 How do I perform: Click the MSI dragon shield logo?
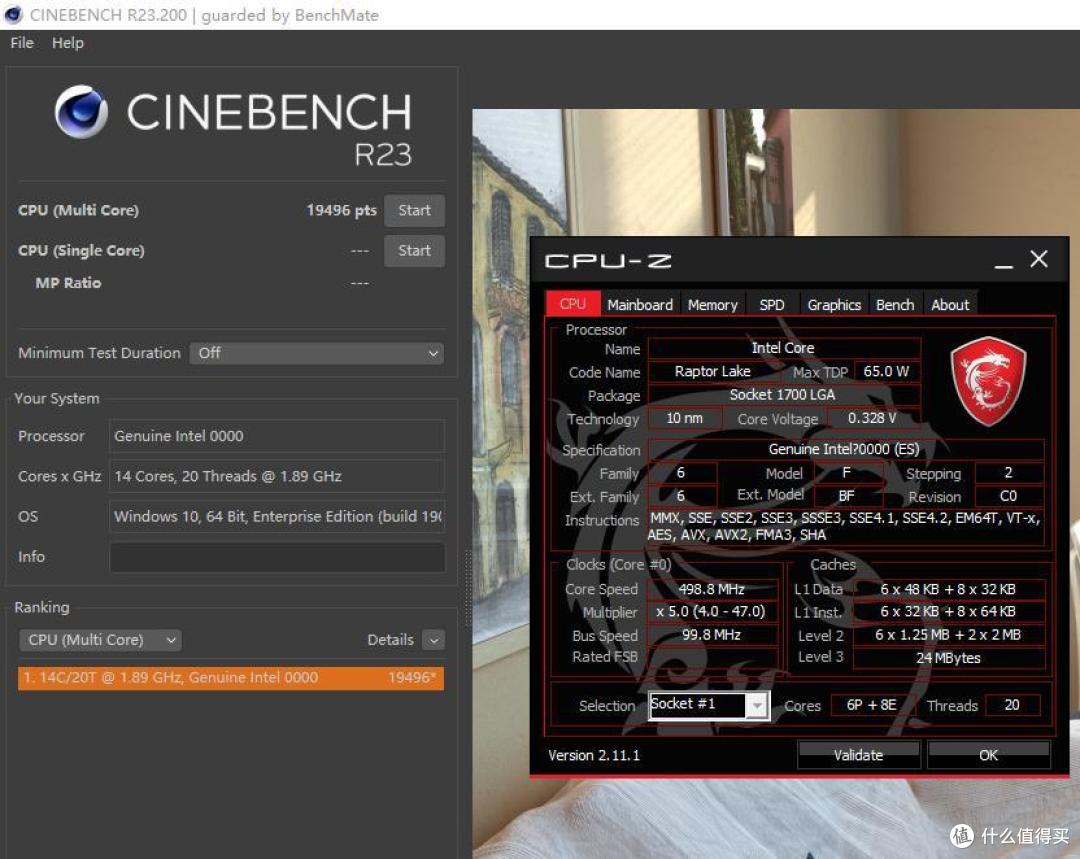coord(988,381)
